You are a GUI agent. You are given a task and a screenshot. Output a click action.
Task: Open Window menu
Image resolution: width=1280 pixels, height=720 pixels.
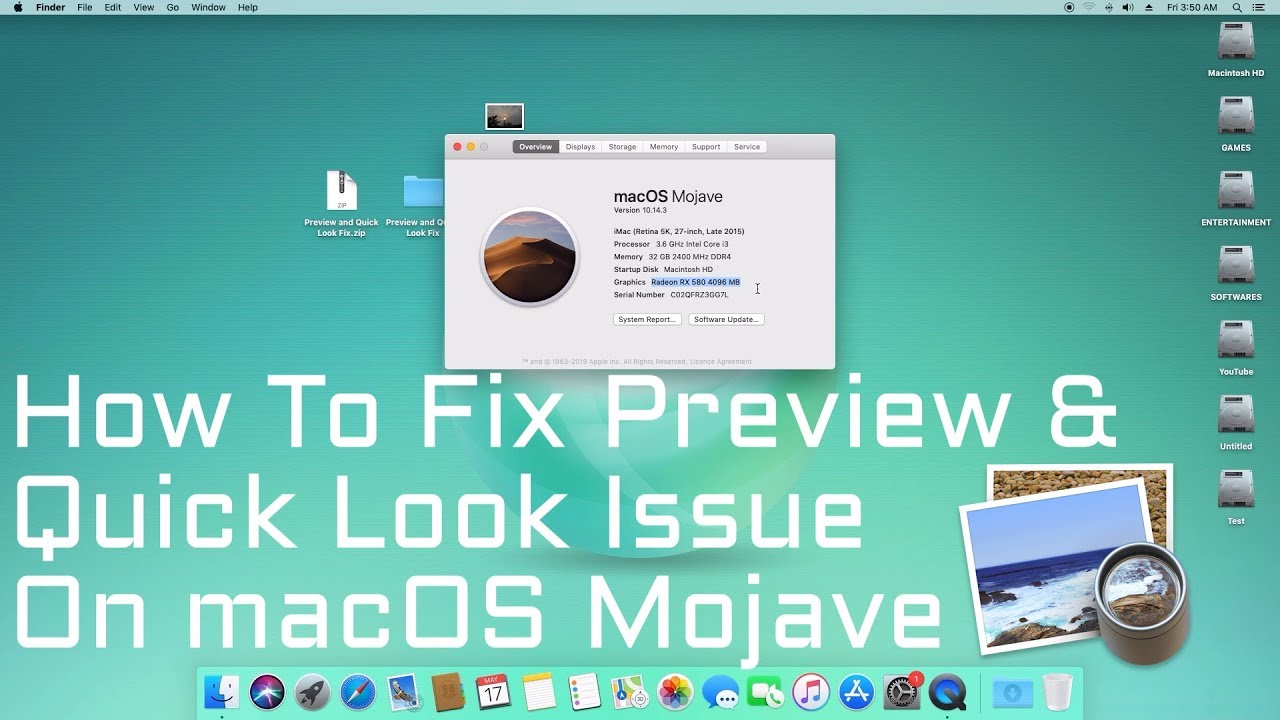click(208, 7)
